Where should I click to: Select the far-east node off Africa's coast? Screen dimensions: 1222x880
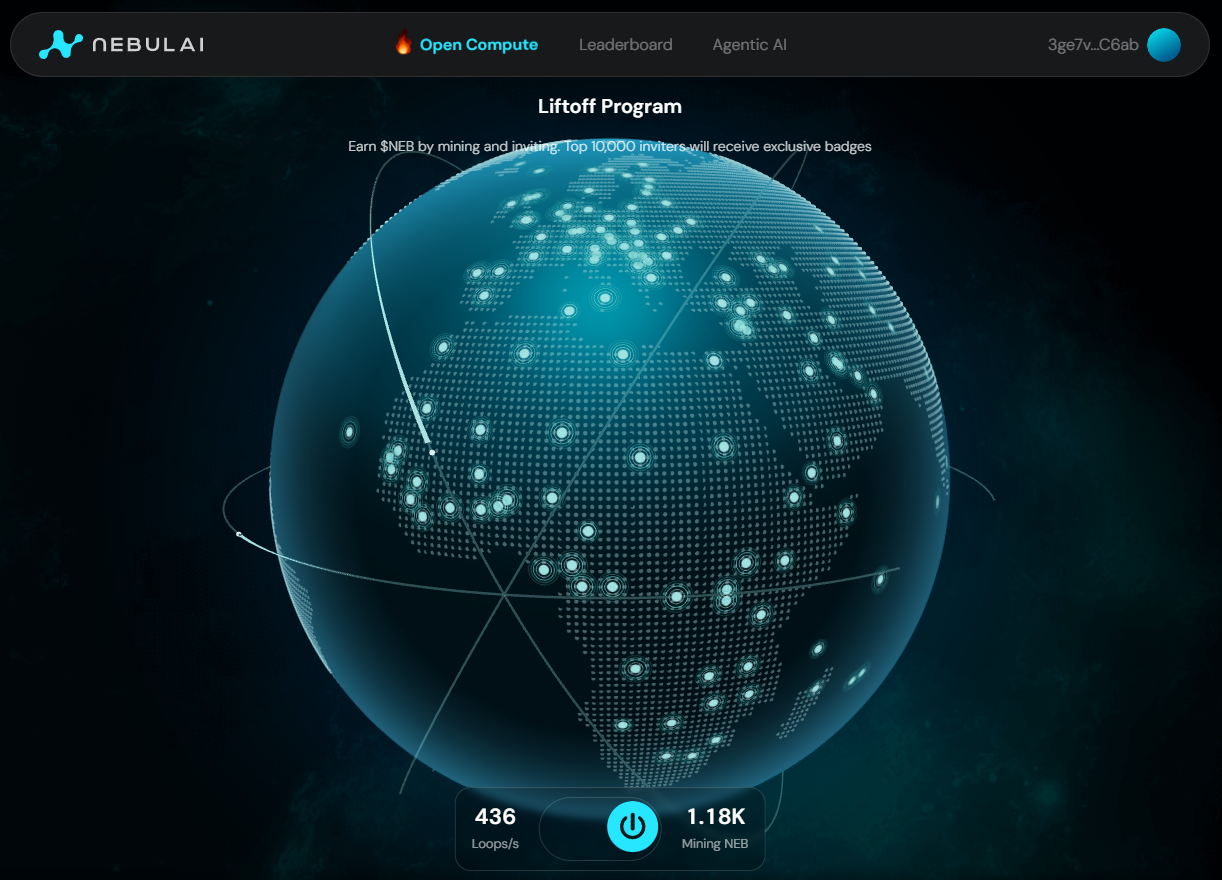881,578
